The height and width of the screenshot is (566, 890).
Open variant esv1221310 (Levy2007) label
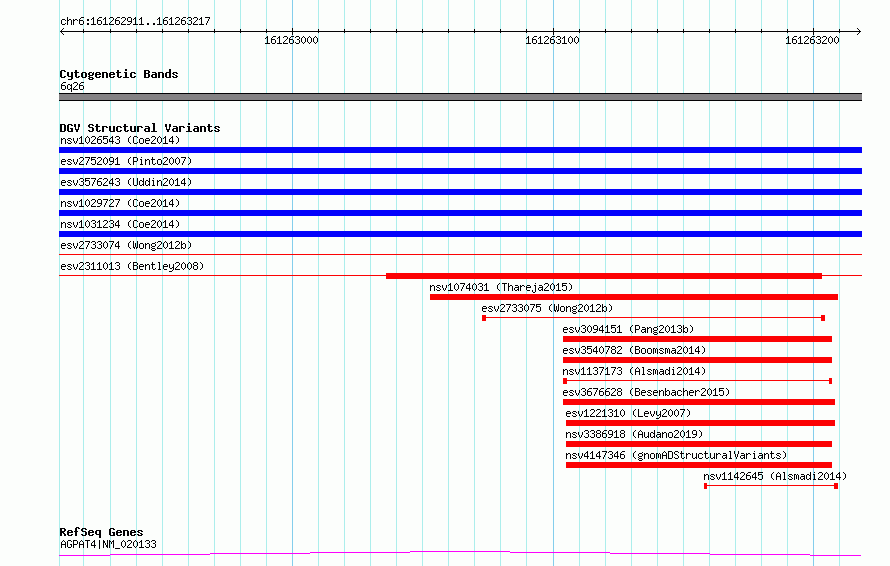click(x=628, y=413)
